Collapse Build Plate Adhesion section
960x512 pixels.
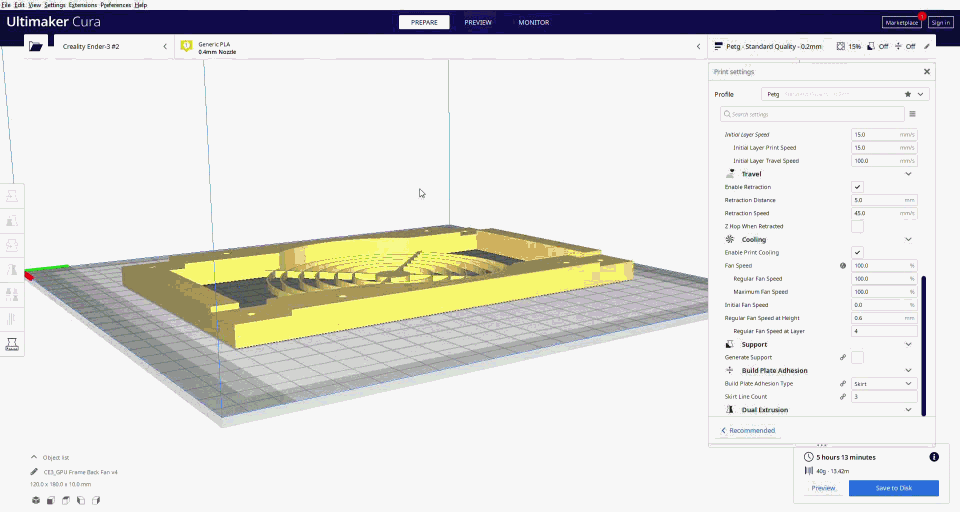point(908,371)
